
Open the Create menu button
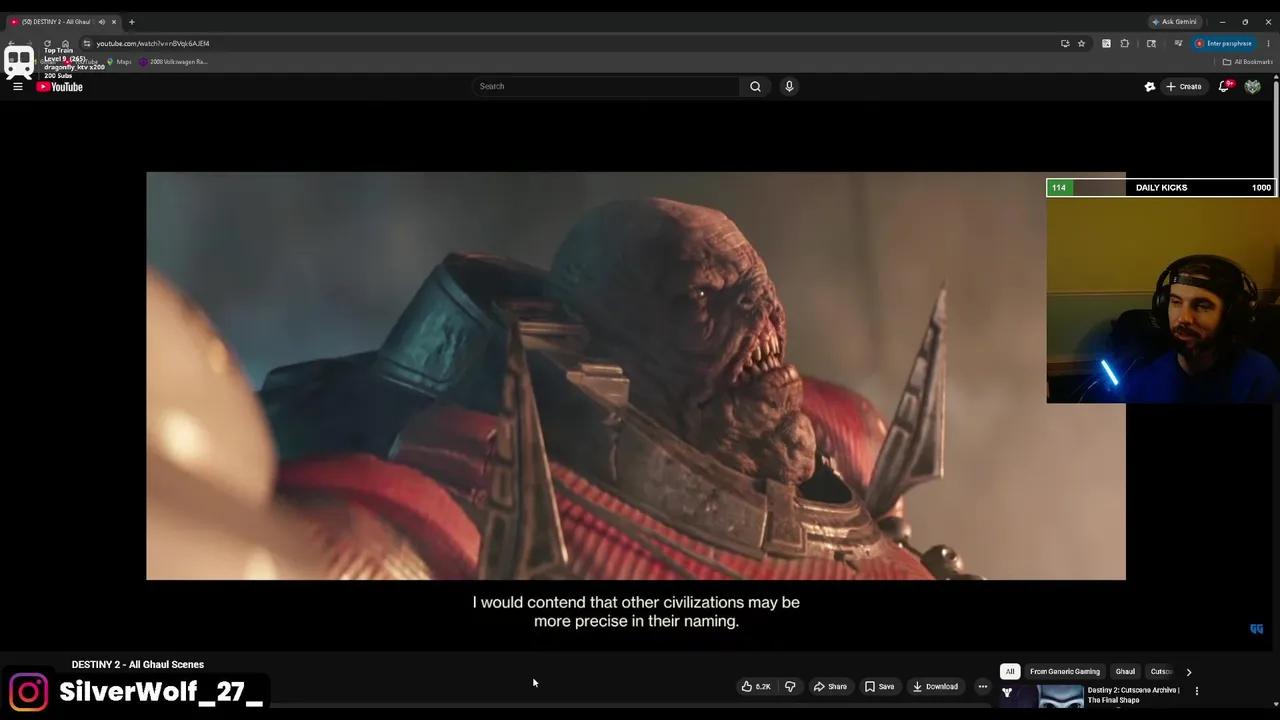point(1184,87)
